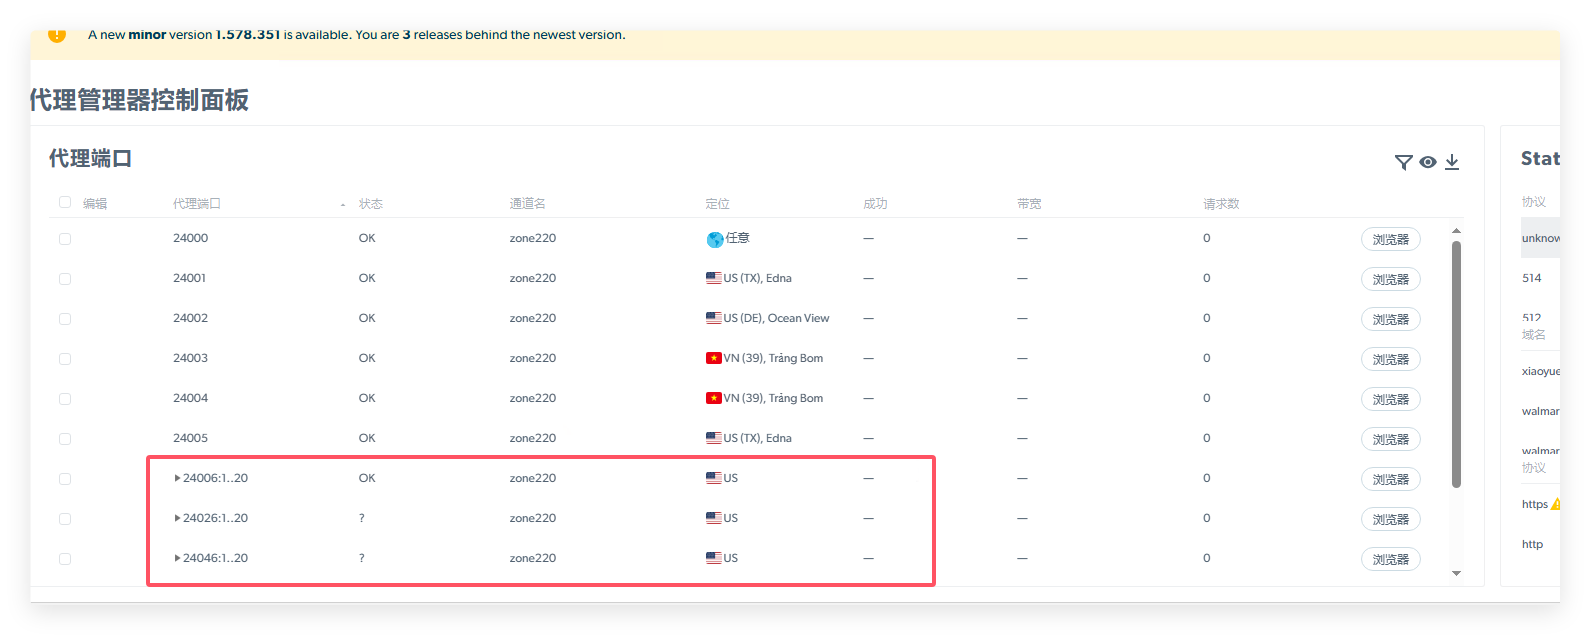Image resolution: width=1590 pixels, height=635 pixels.
Task: Expand the 24026:1..20 port group
Action: coord(178,518)
